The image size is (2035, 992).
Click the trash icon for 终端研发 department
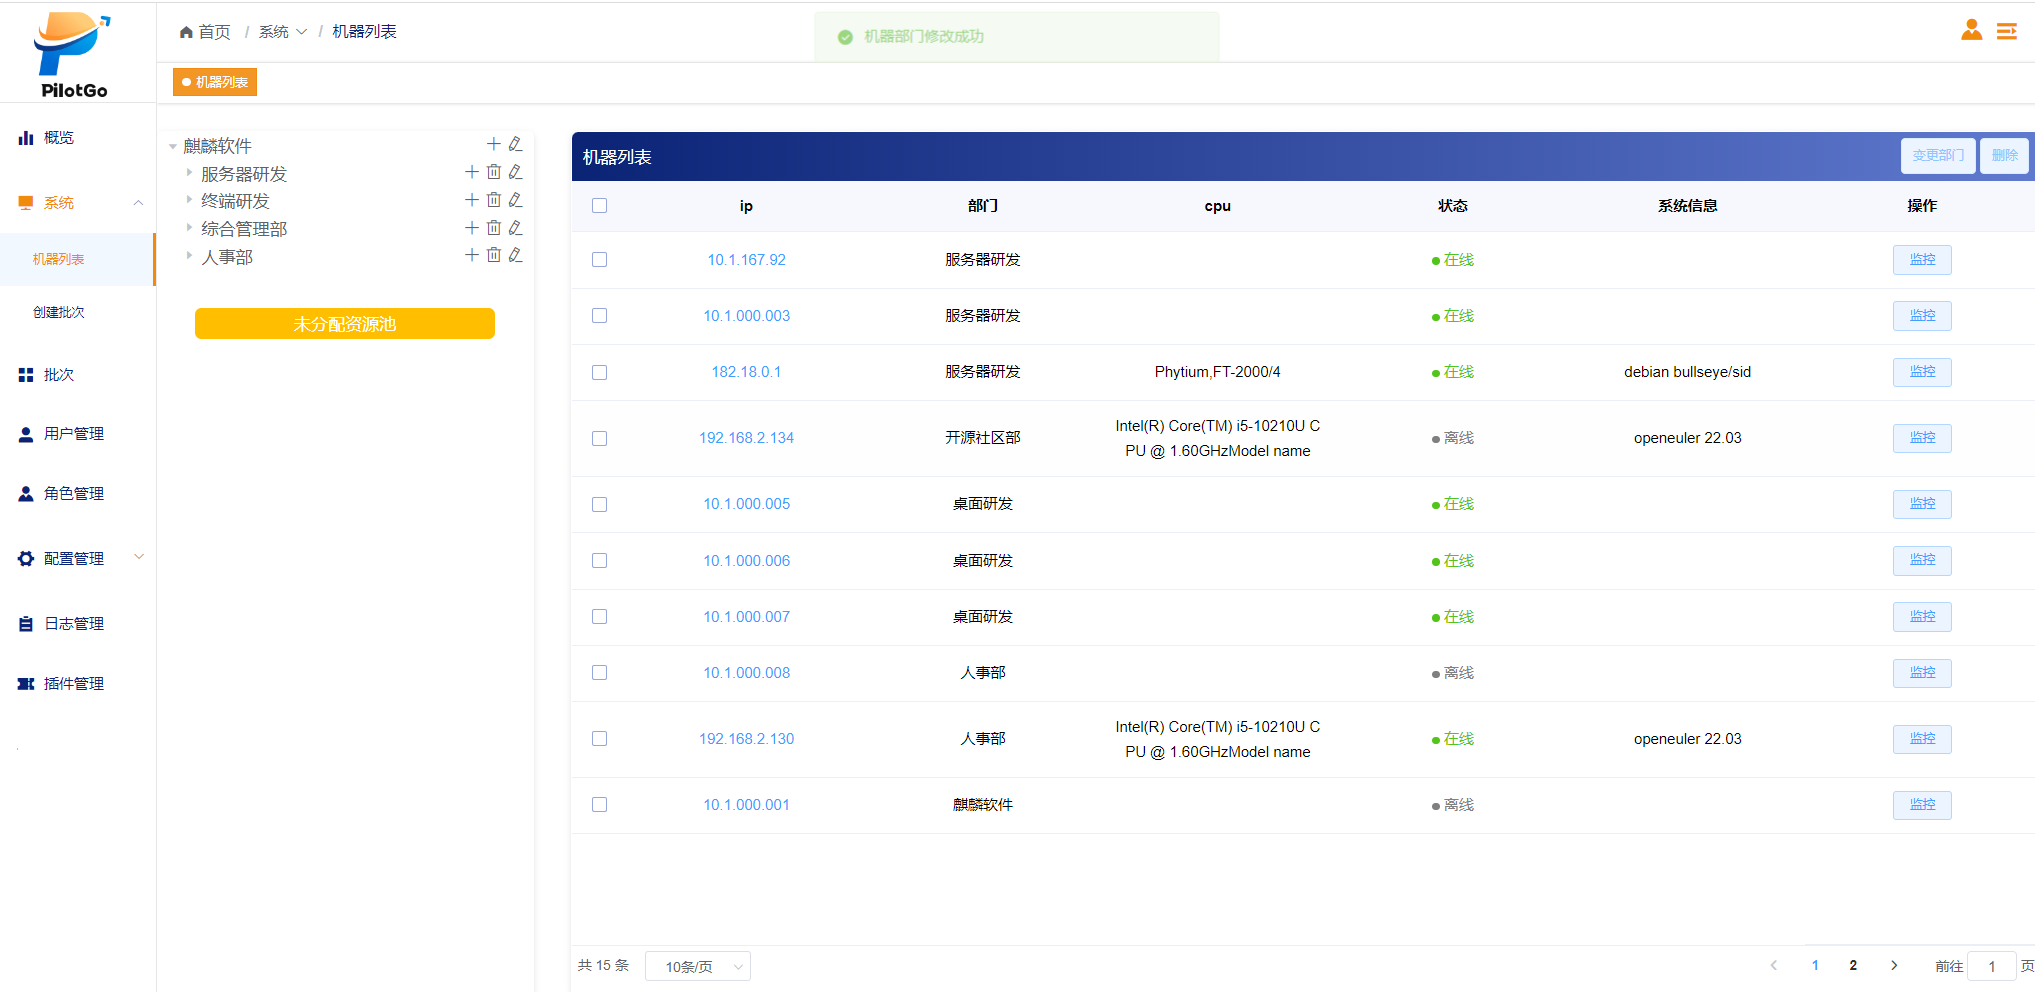pos(494,200)
